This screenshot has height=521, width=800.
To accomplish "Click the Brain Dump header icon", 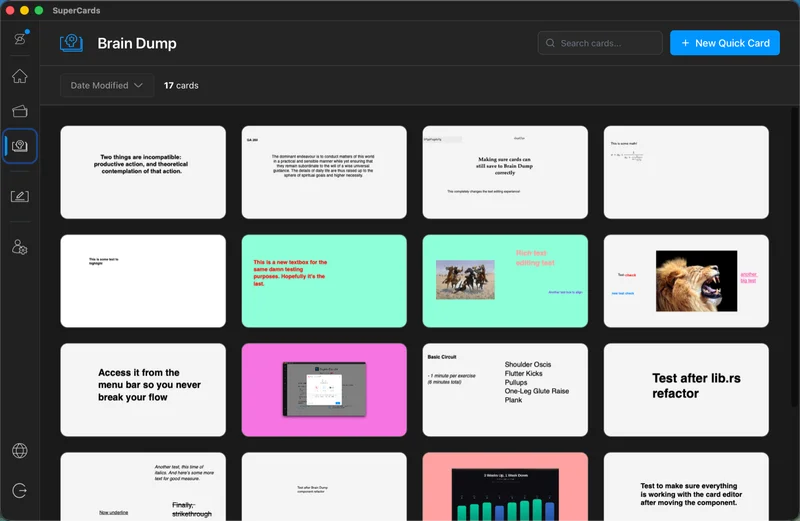I will tap(71, 43).
